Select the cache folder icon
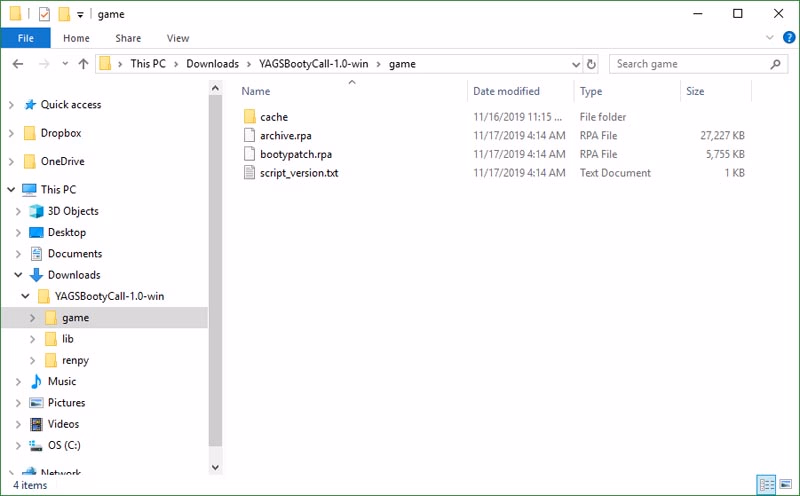The image size is (800, 496). [250, 117]
